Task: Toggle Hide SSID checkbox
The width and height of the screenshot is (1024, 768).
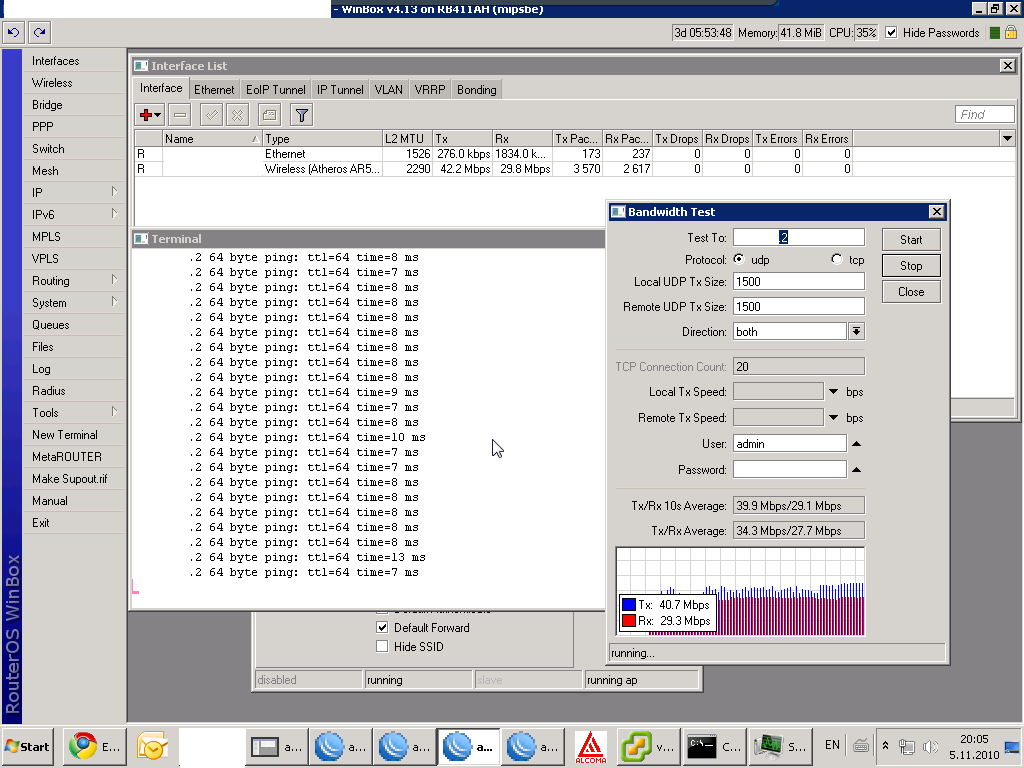Action: click(x=382, y=647)
